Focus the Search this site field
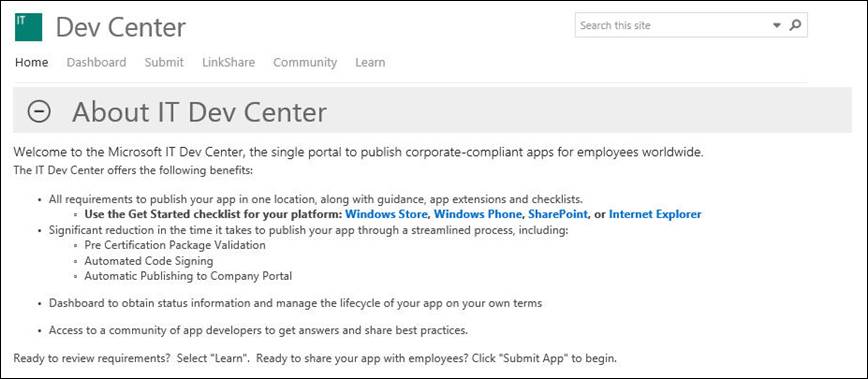Screen dimensions: 868x379 pos(673,25)
